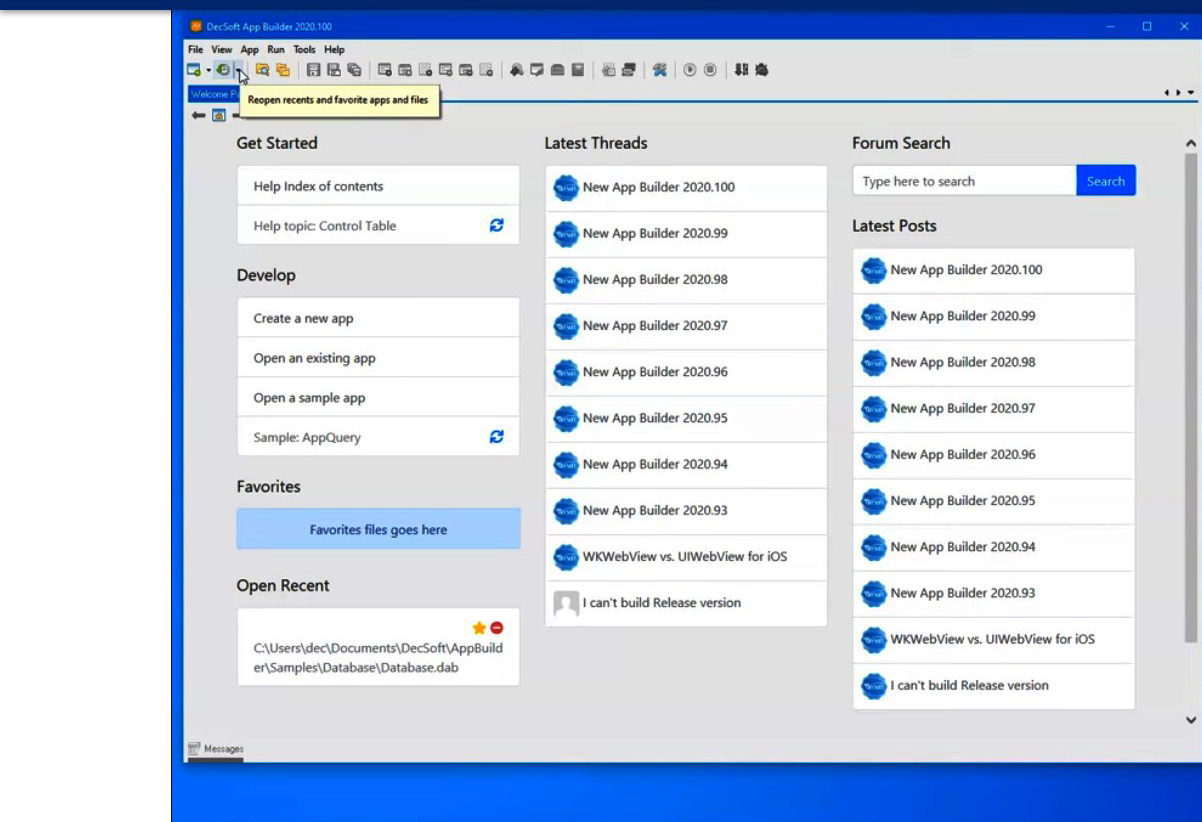1202x822 pixels.
Task: Click the round Play run icon
Action: coord(690,70)
